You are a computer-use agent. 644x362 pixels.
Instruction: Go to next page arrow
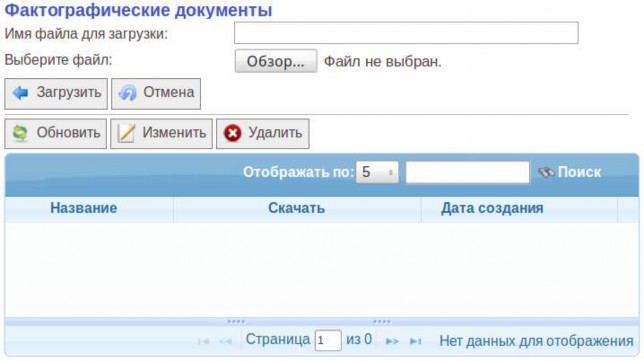pyautogui.click(x=392, y=341)
